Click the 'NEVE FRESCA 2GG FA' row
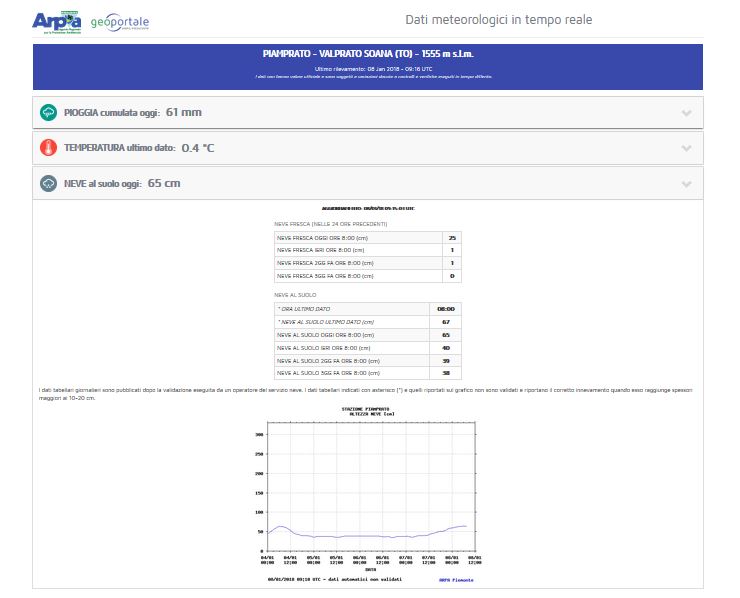Screen dimensions: 740x598 pyautogui.click(x=368, y=263)
